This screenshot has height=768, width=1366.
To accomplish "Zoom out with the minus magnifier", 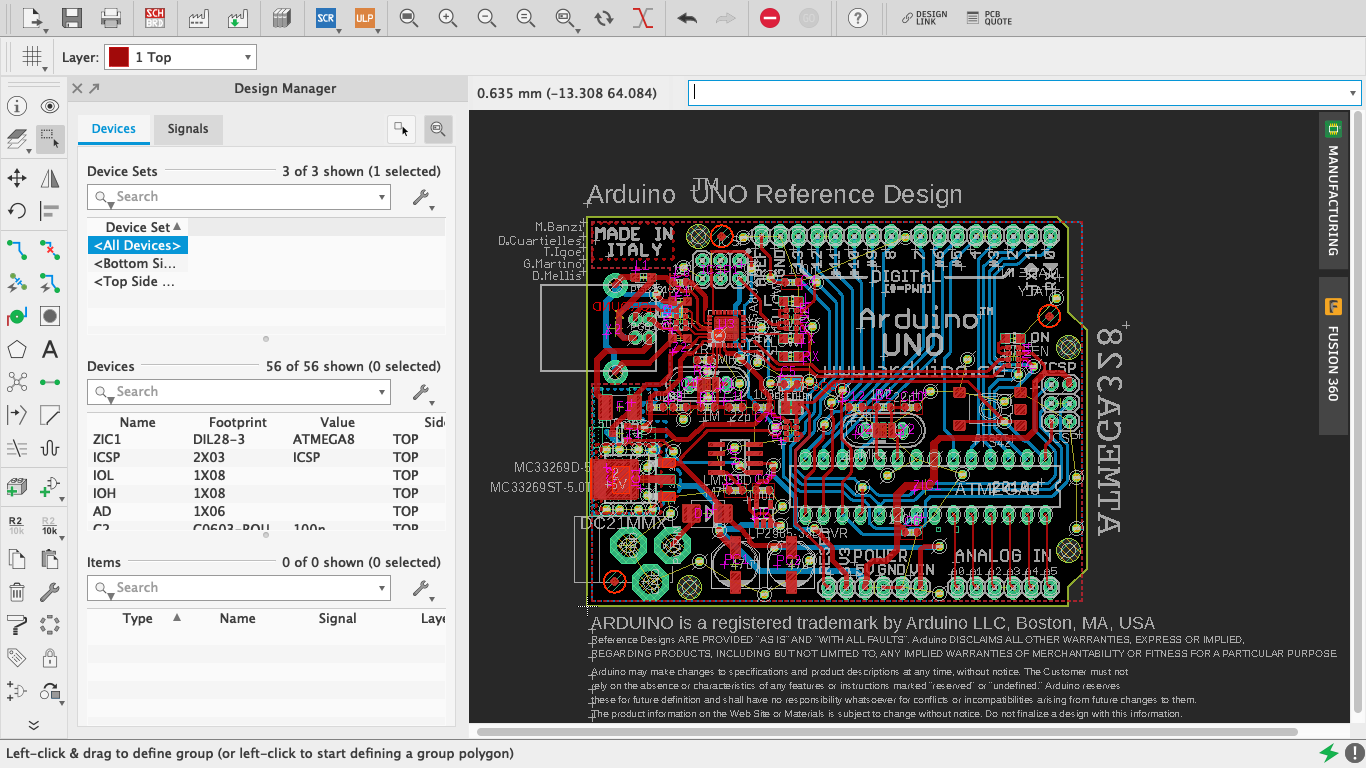I will 487,18.
